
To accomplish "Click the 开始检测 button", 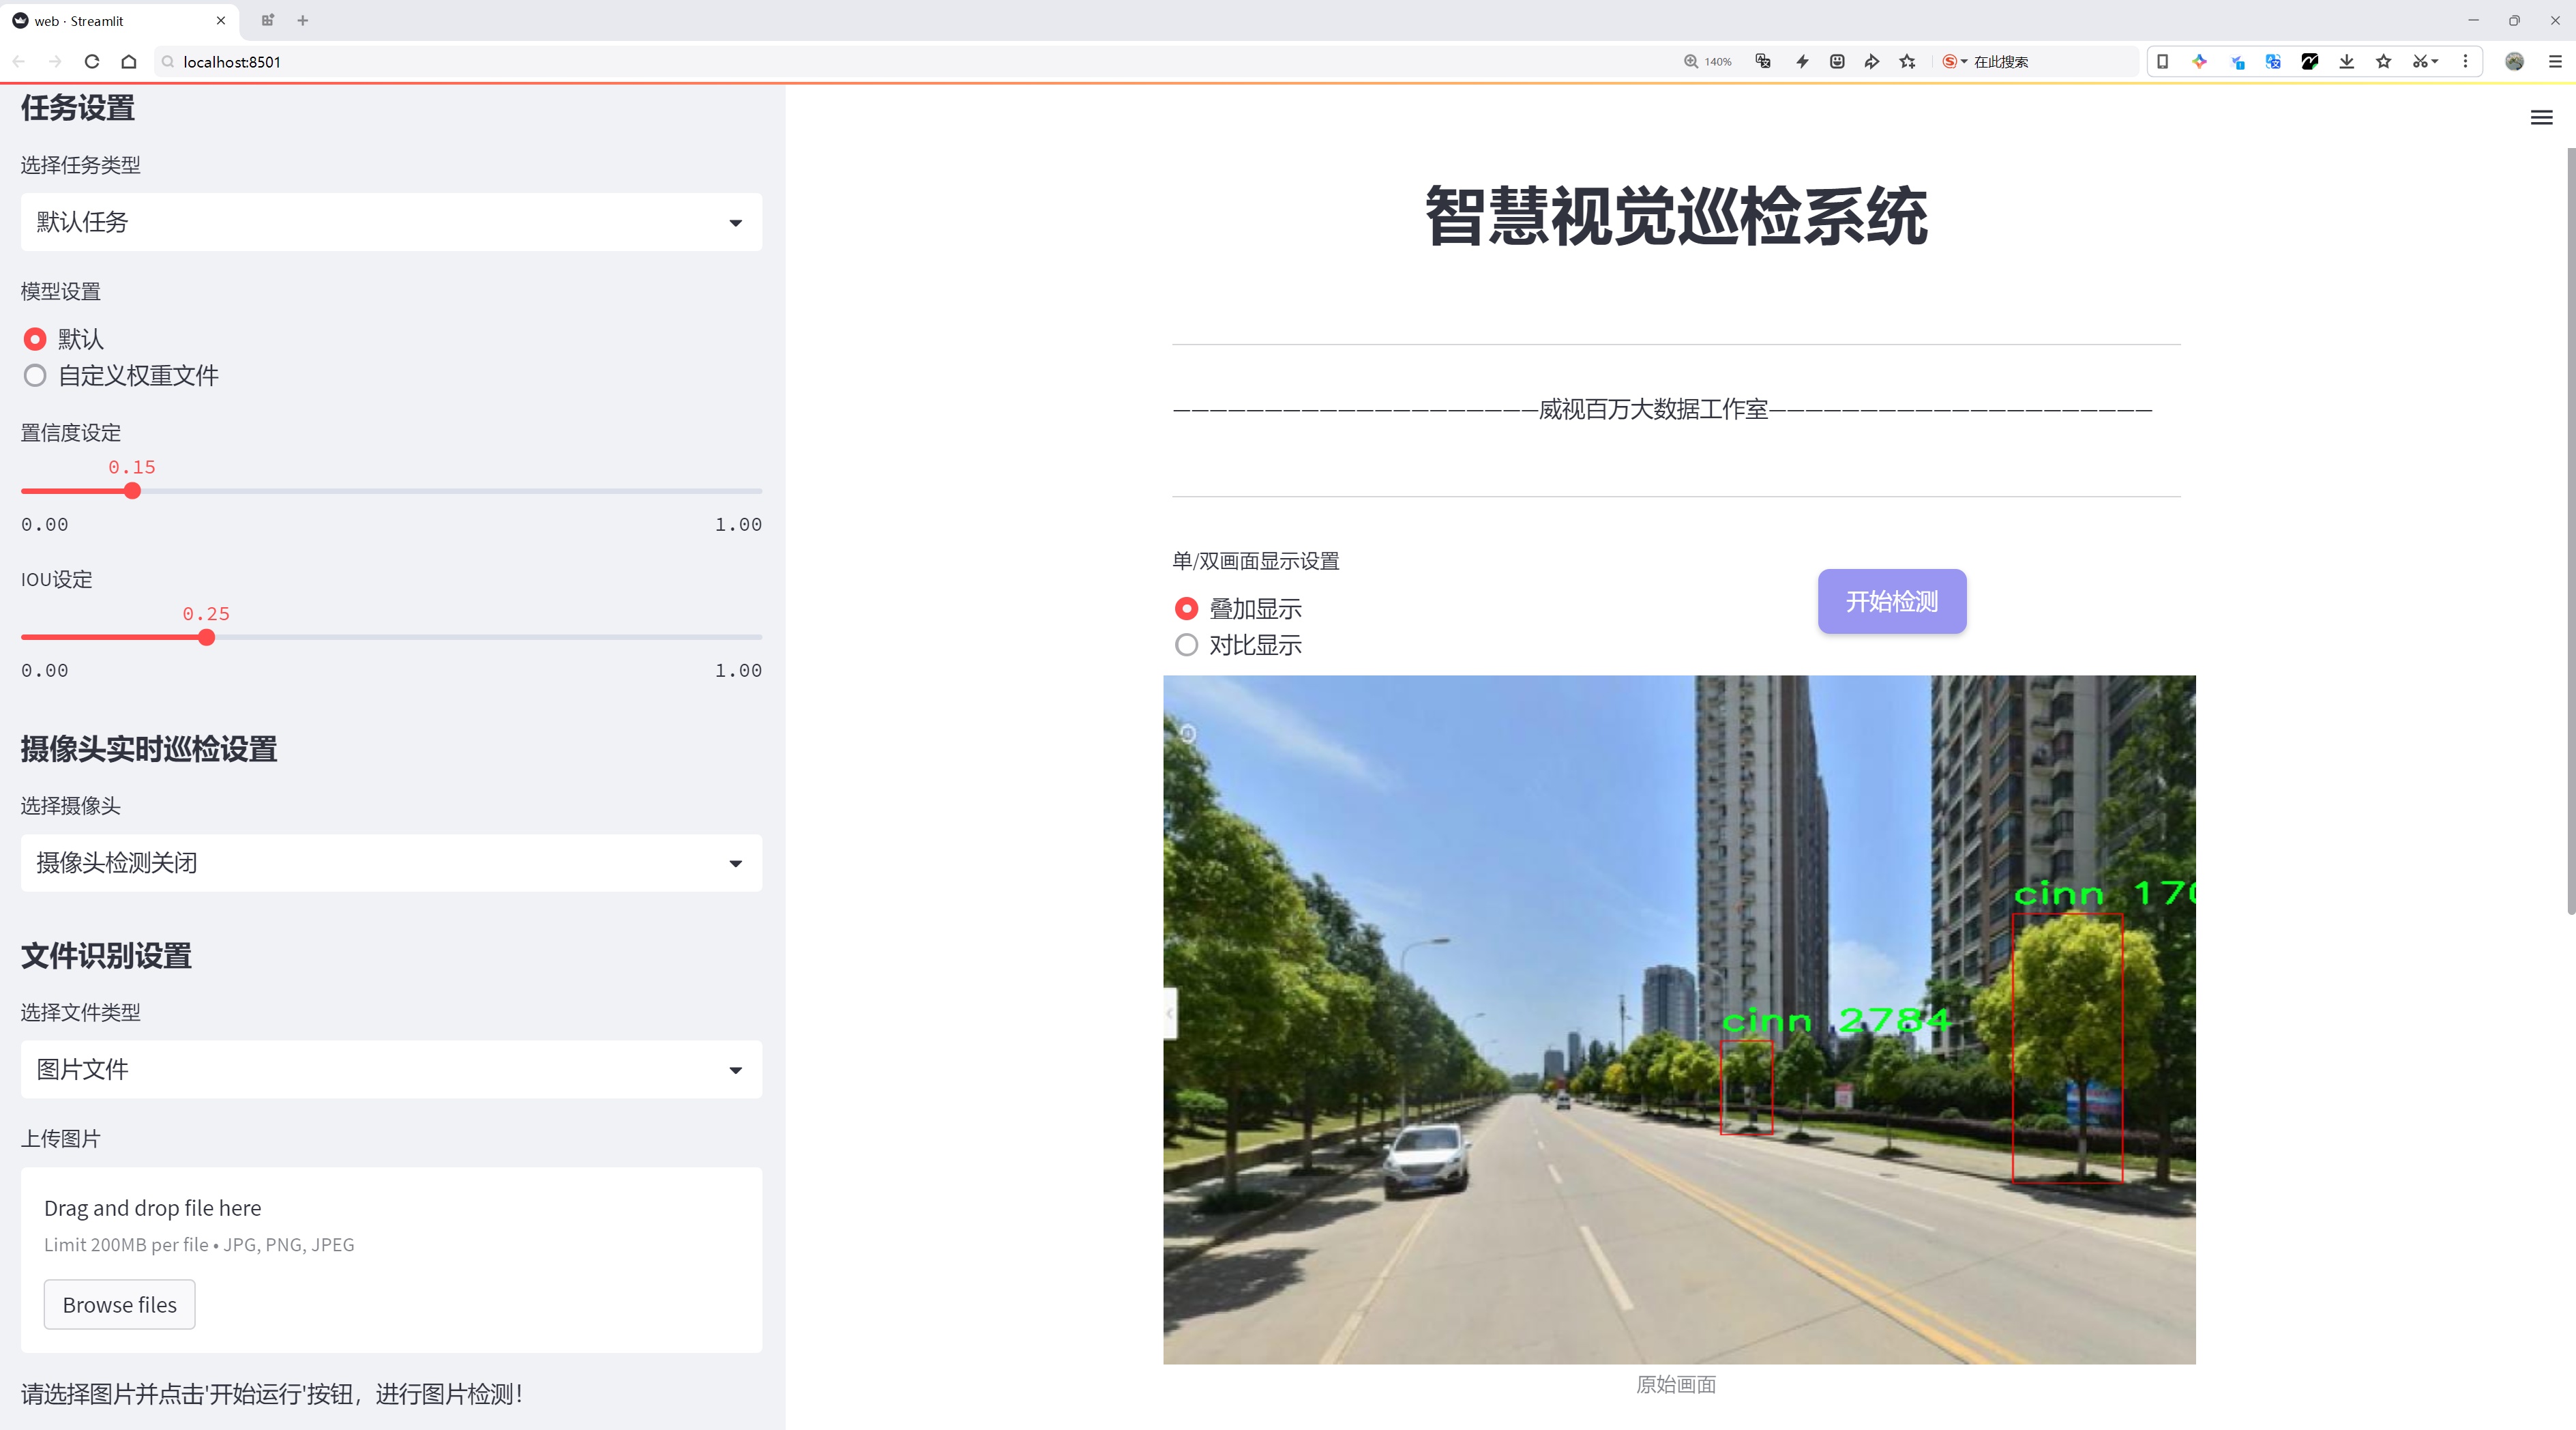I will click(x=1892, y=601).
